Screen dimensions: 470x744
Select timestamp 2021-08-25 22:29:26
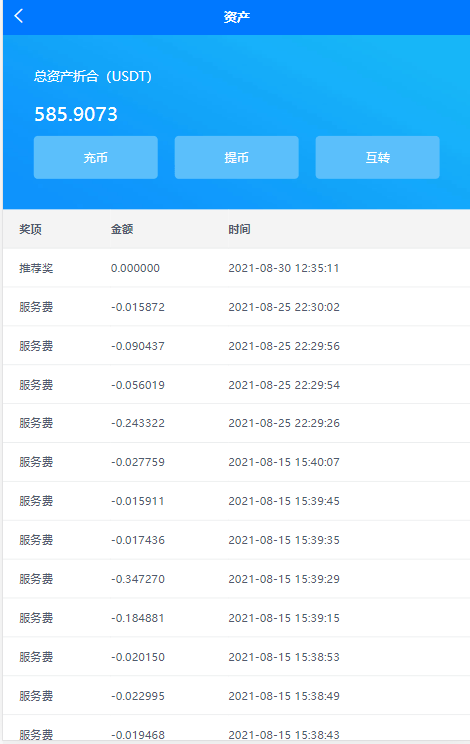(284, 423)
